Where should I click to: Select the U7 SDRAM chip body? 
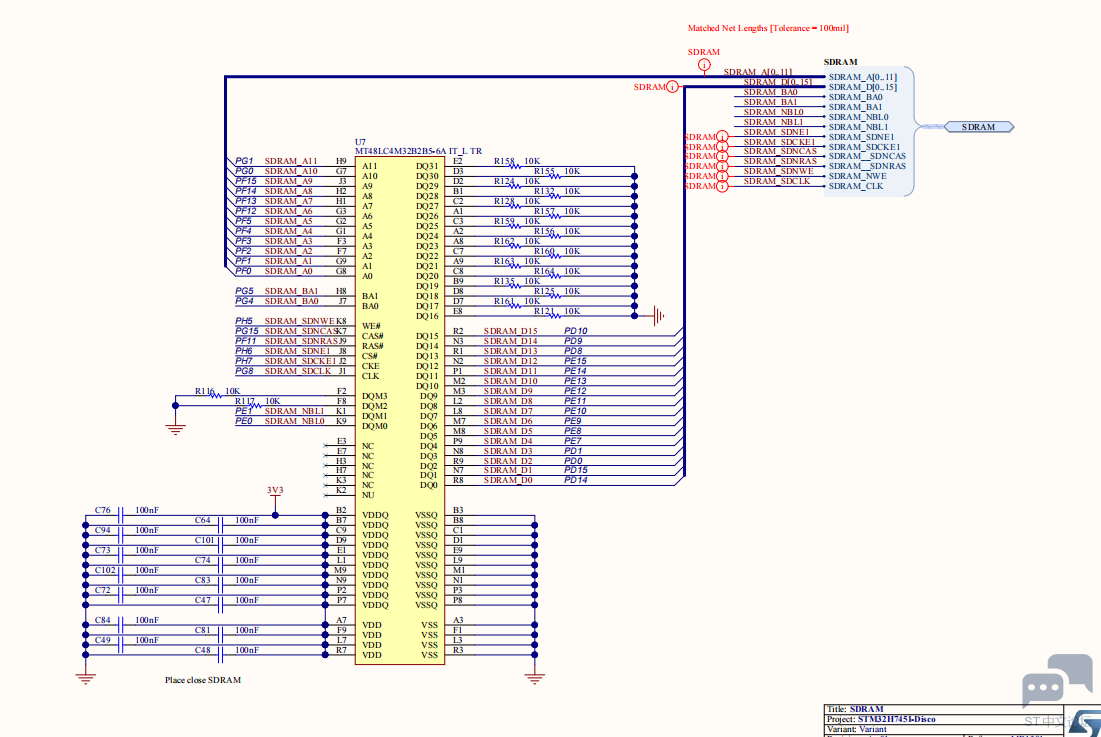click(x=400, y=410)
